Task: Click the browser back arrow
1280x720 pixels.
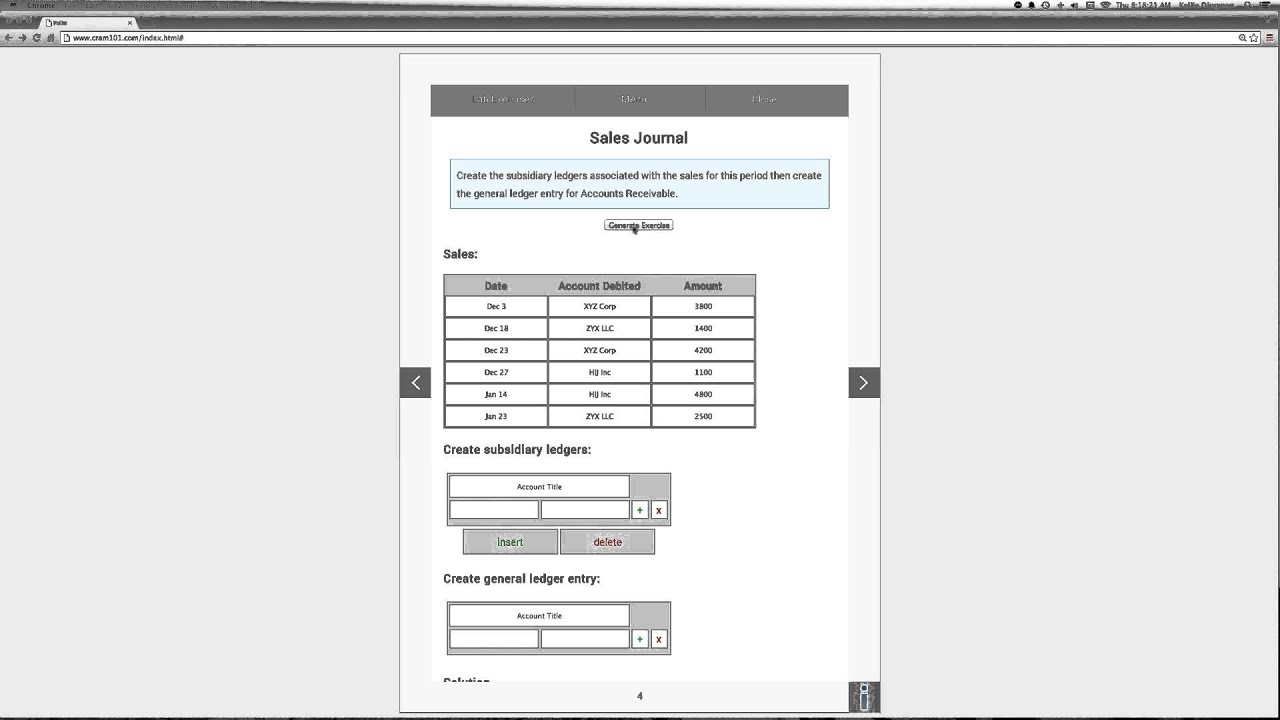Action: (8, 37)
